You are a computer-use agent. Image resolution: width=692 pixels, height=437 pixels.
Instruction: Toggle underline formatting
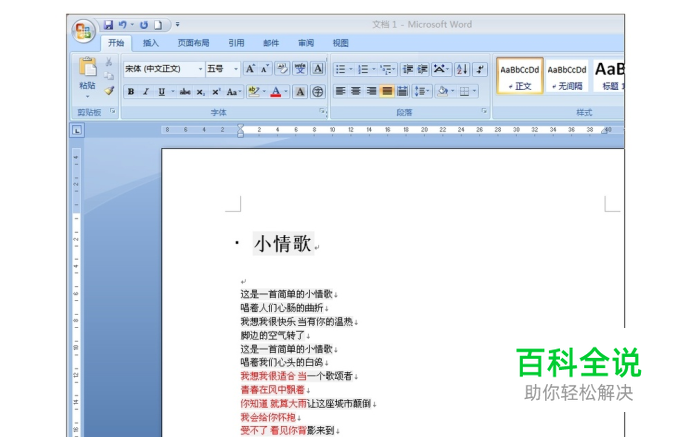(x=162, y=91)
